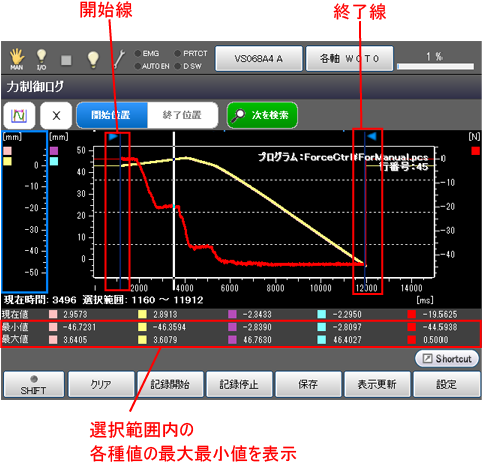The image size is (482, 463).
Task: Open the VS068A4 A robot selector
Action: [x=259, y=59]
